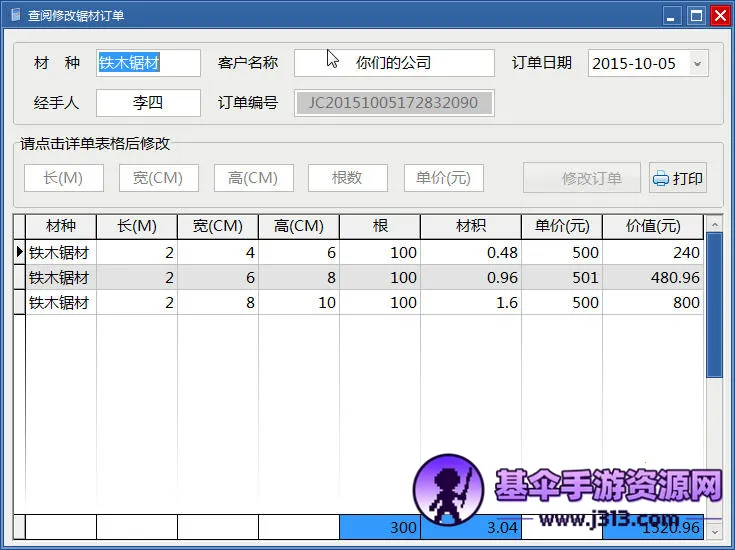
Task: Click the 长(M) input box
Action: point(64,178)
